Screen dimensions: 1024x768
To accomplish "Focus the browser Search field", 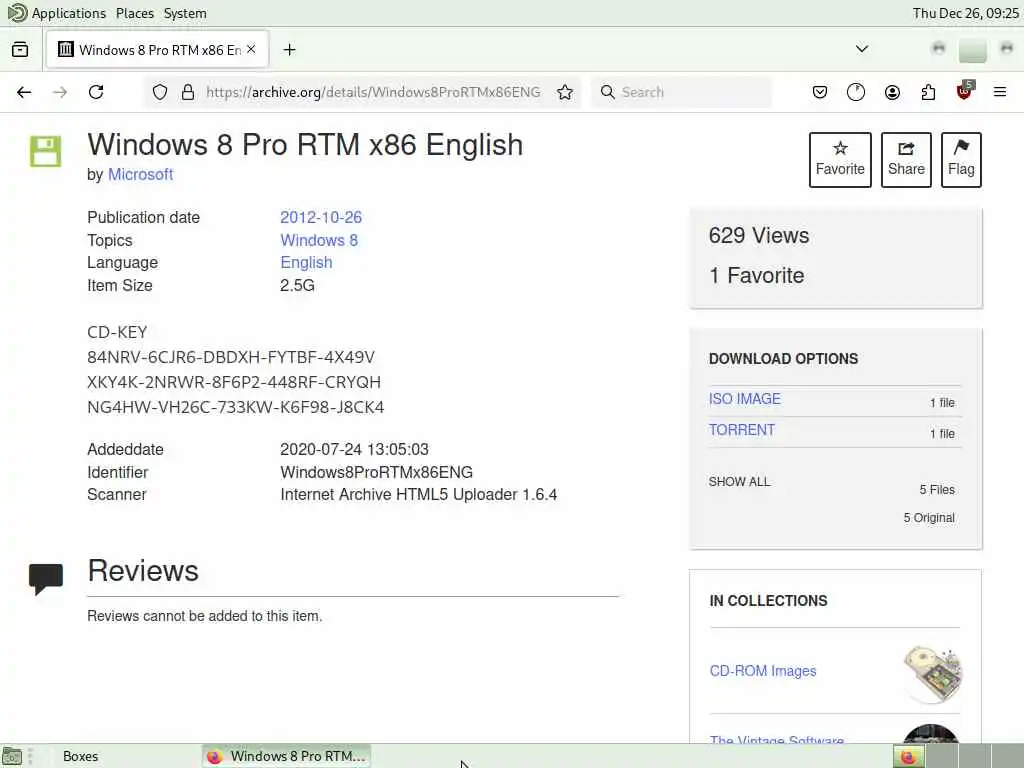I will [x=682, y=92].
